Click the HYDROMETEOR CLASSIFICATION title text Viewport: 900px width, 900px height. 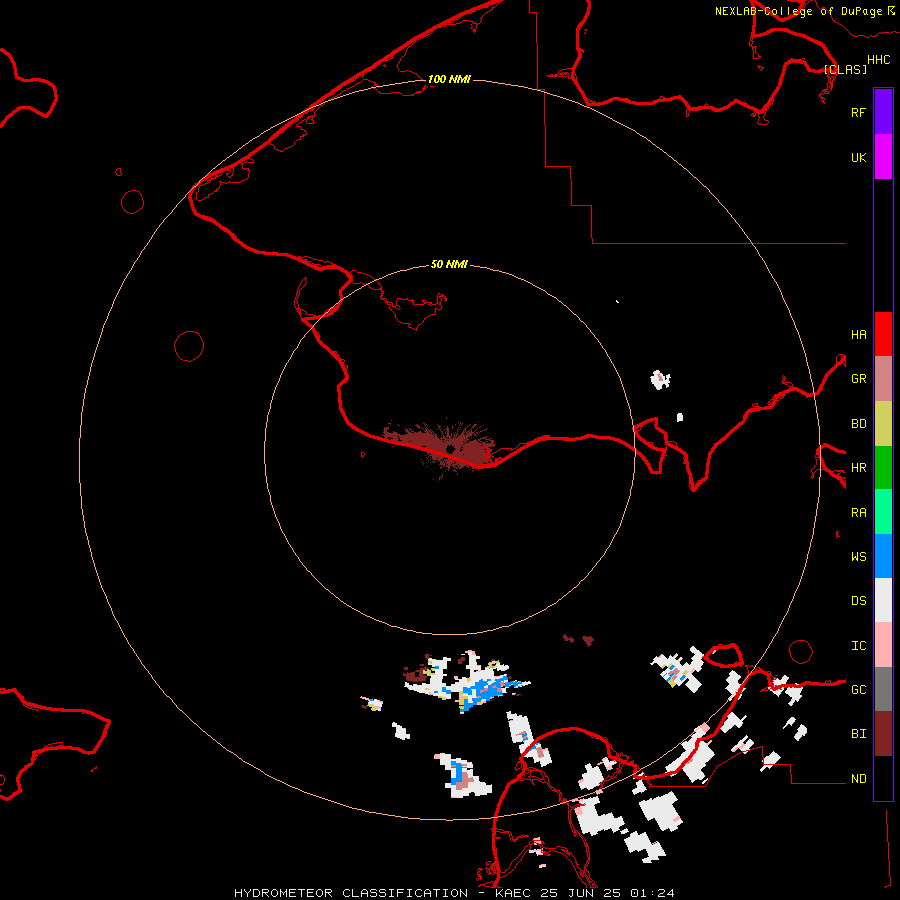pos(351,893)
